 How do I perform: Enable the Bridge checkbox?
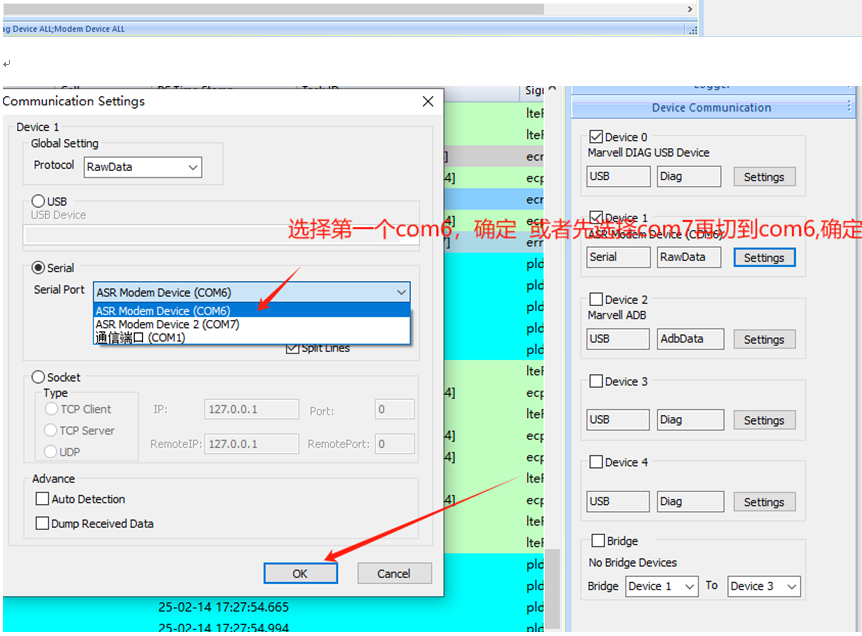[x=598, y=540]
